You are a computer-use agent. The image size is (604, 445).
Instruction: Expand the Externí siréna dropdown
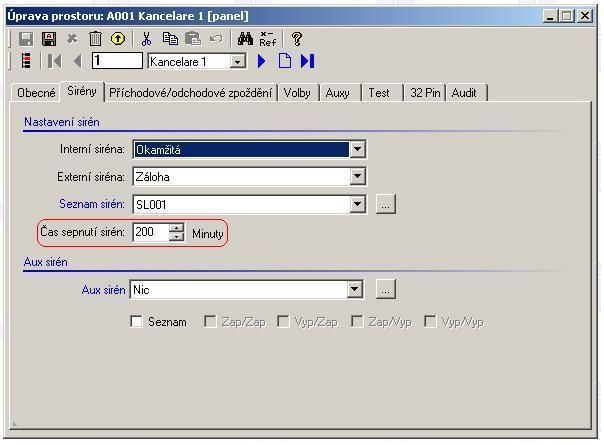357,177
